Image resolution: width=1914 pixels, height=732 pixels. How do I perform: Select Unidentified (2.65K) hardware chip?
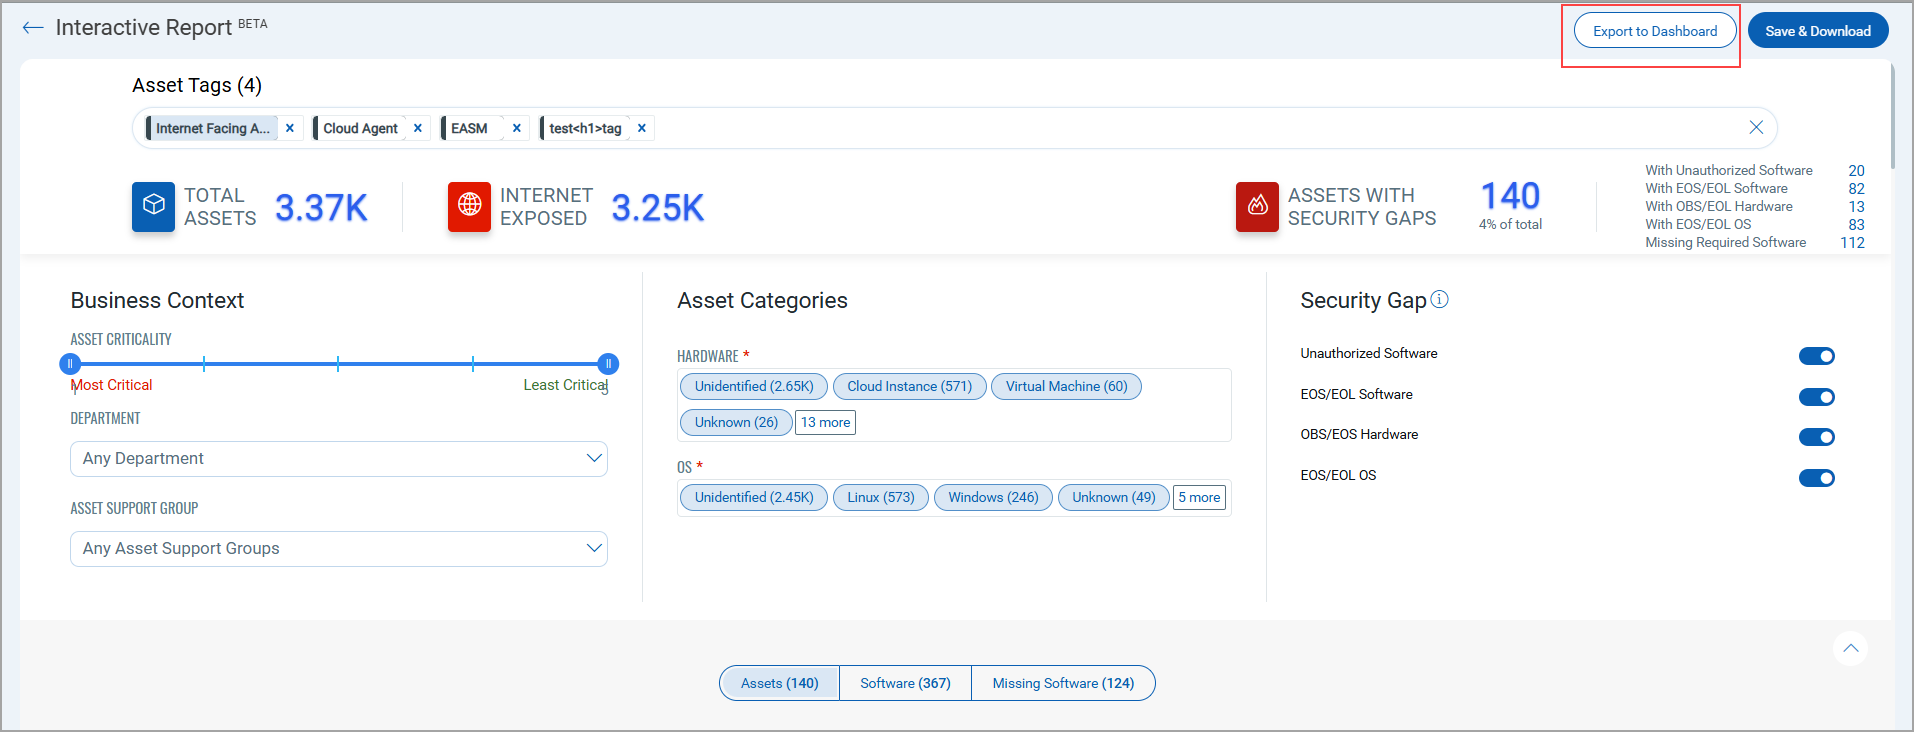click(754, 386)
